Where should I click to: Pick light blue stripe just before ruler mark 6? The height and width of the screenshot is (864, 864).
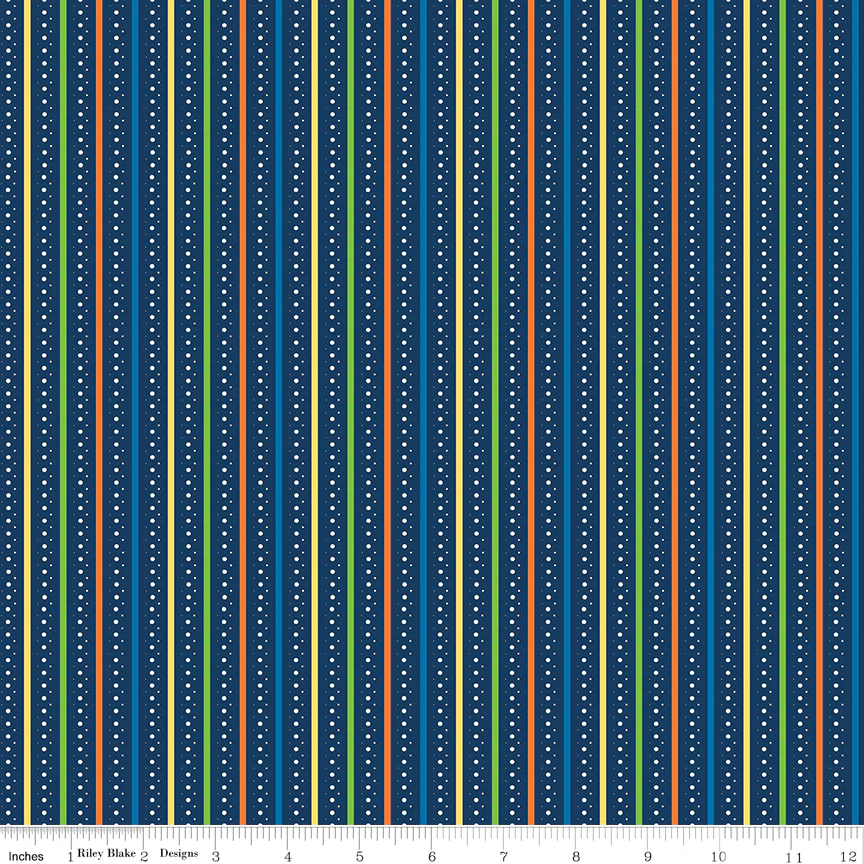coord(423,412)
